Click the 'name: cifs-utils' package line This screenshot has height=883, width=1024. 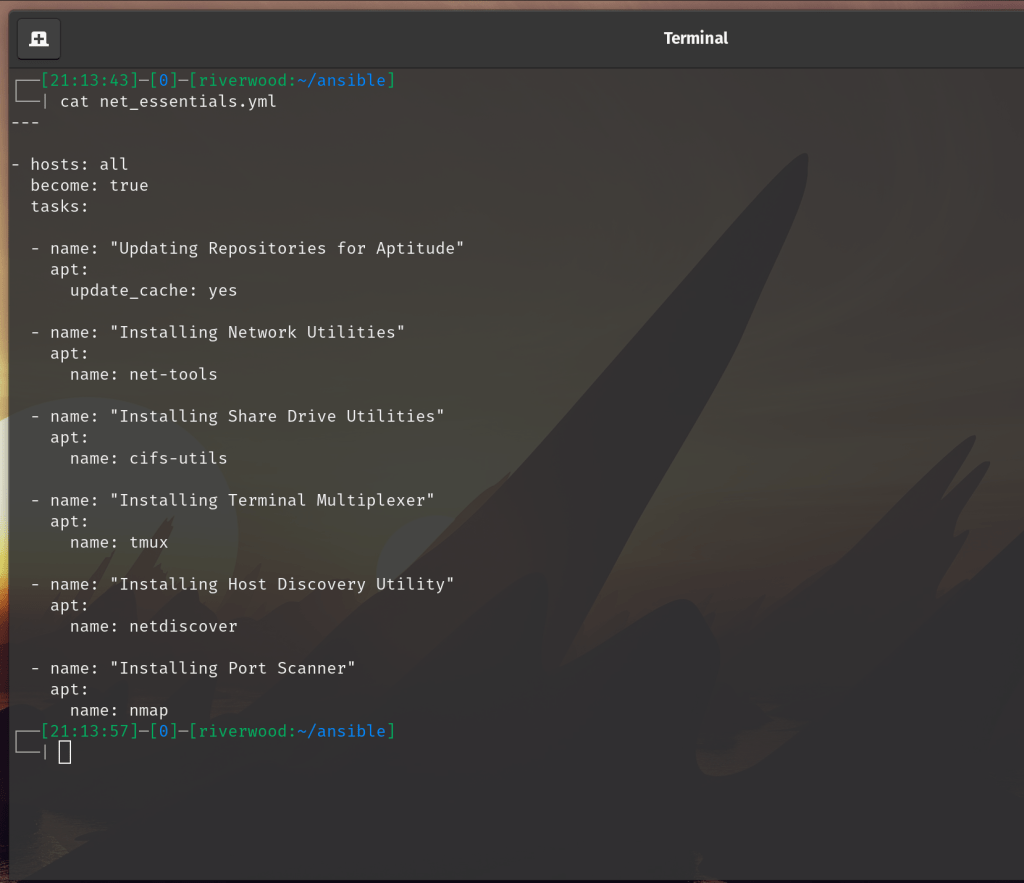[148, 458]
